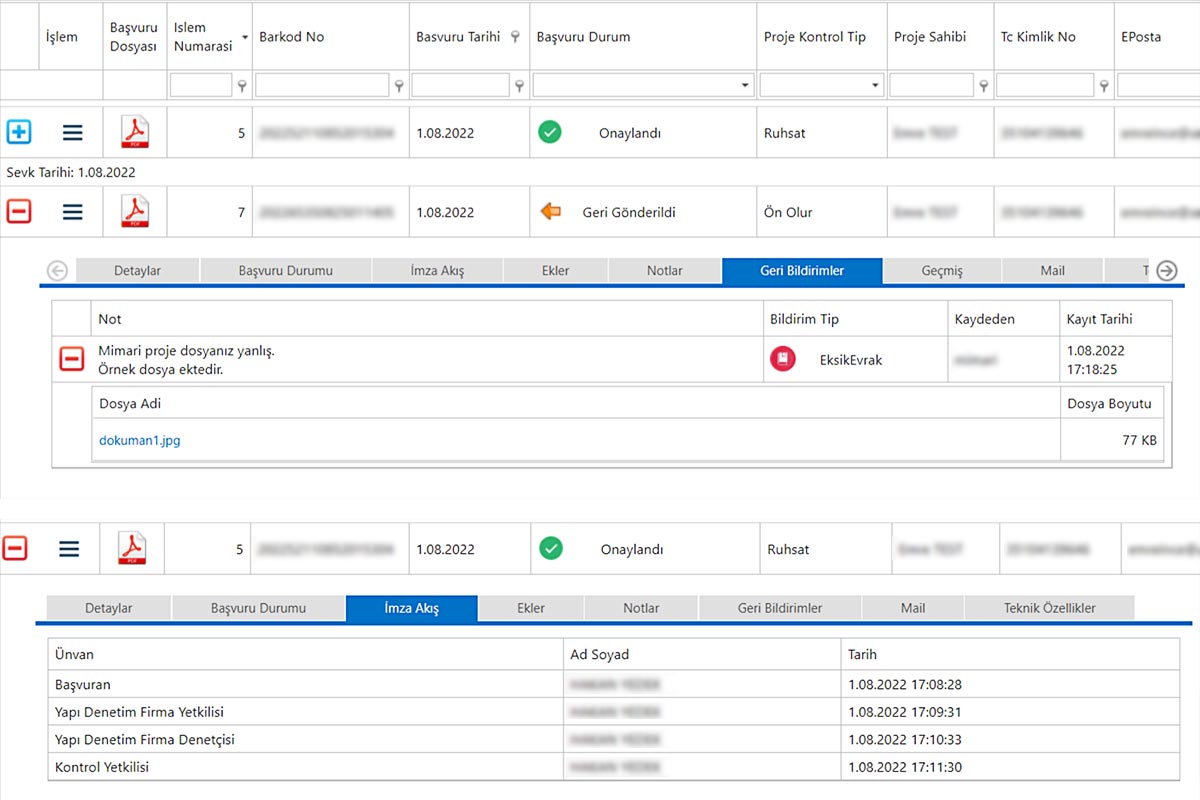
Task: Open the Başvuru Durum filter dropdown
Action: 745,86
